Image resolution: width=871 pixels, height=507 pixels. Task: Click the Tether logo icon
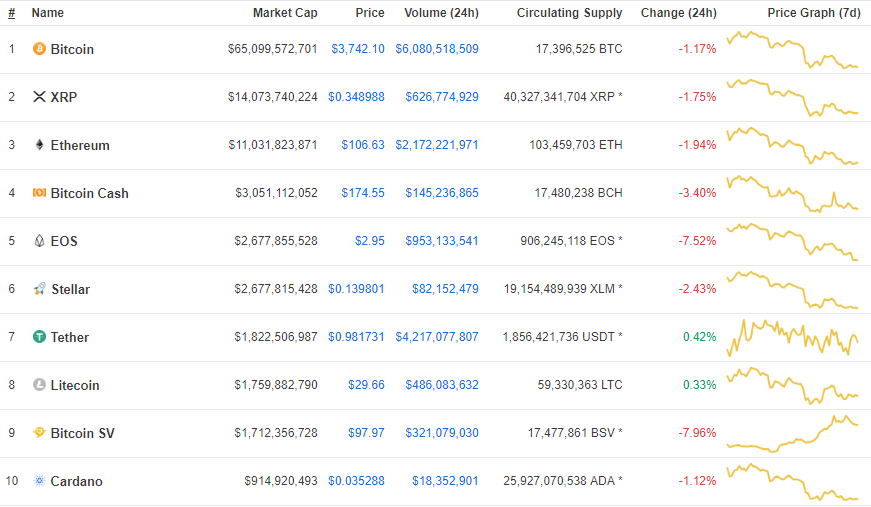pyautogui.click(x=40, y=337)
